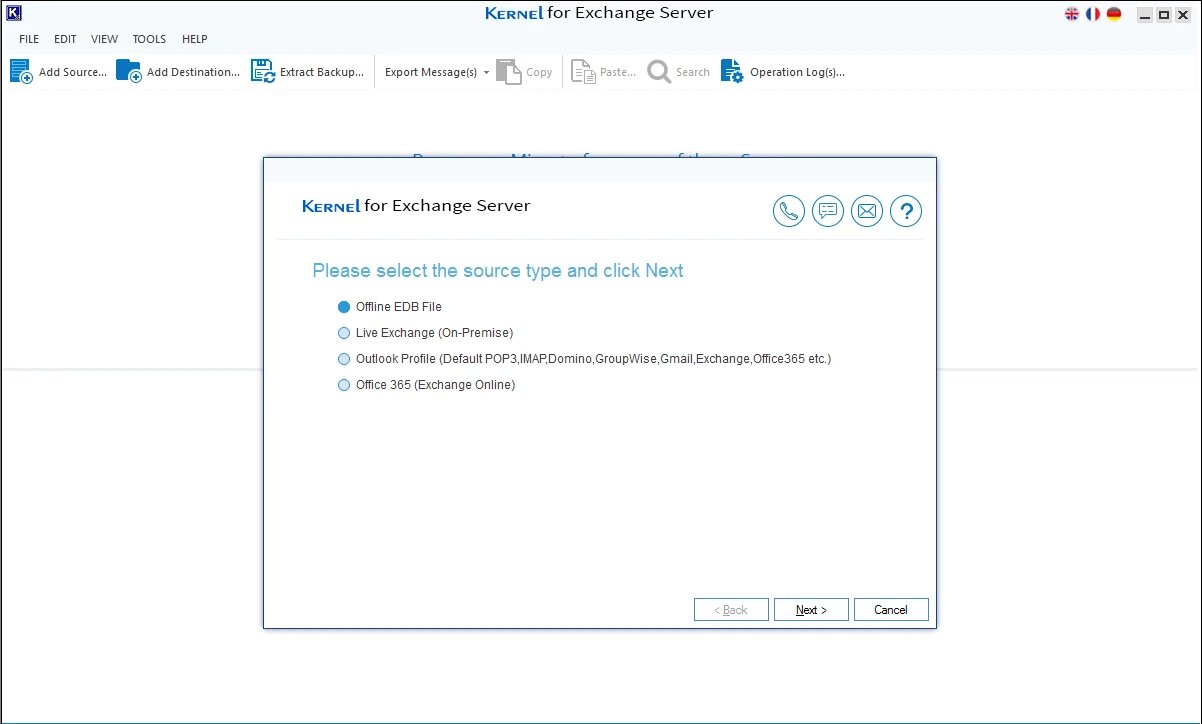Open the TOOLS menu
Image resolution: width=1202 pixels, height=724 pixels.
(x=149, y=39)
